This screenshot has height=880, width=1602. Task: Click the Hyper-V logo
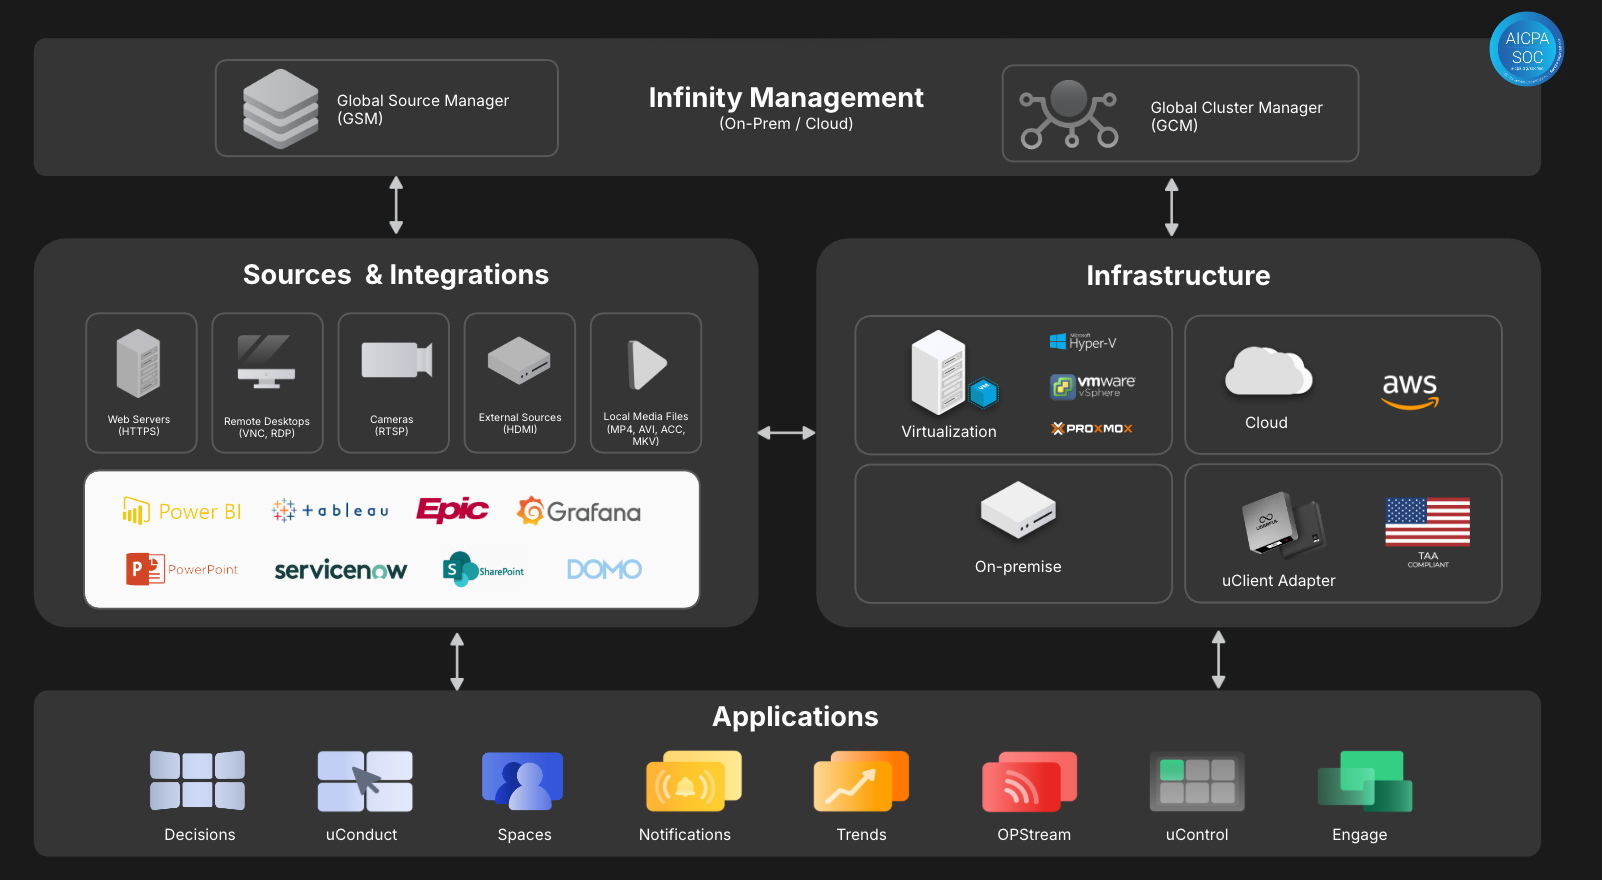(1083, 342)
